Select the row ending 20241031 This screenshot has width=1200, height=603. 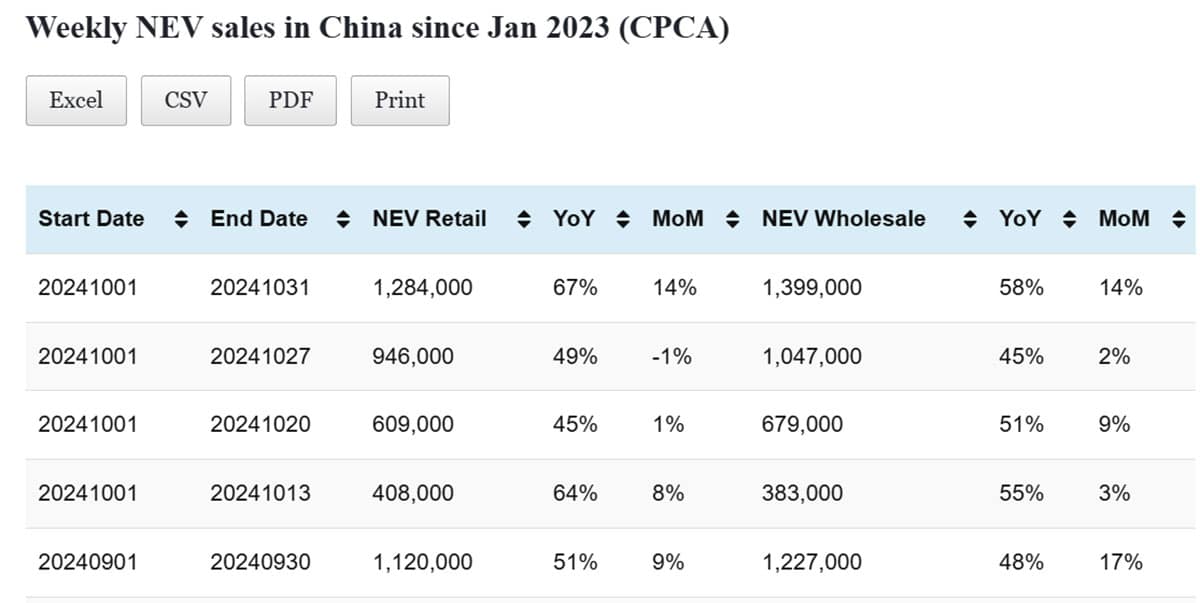pyautogui.click(x=260, y=288)
